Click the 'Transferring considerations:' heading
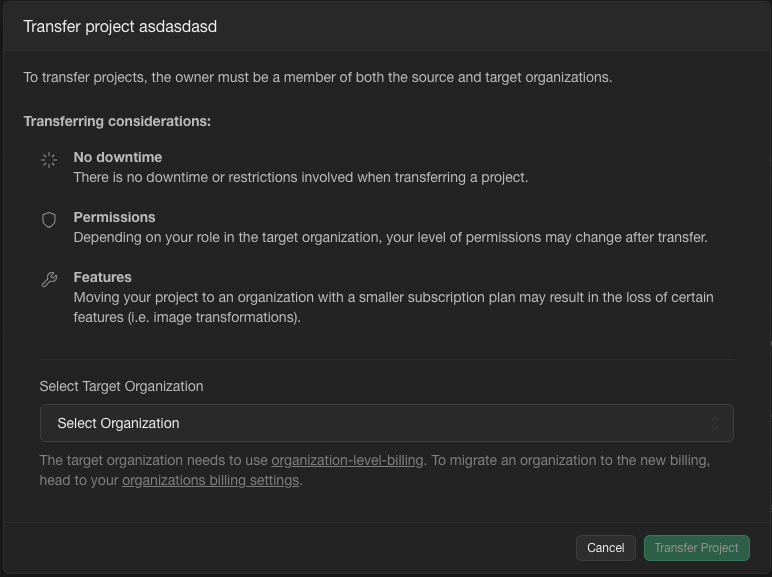Image resolution: width=772 pixels, height=577 pixels. pyautogui.click(x=117, y=121)
